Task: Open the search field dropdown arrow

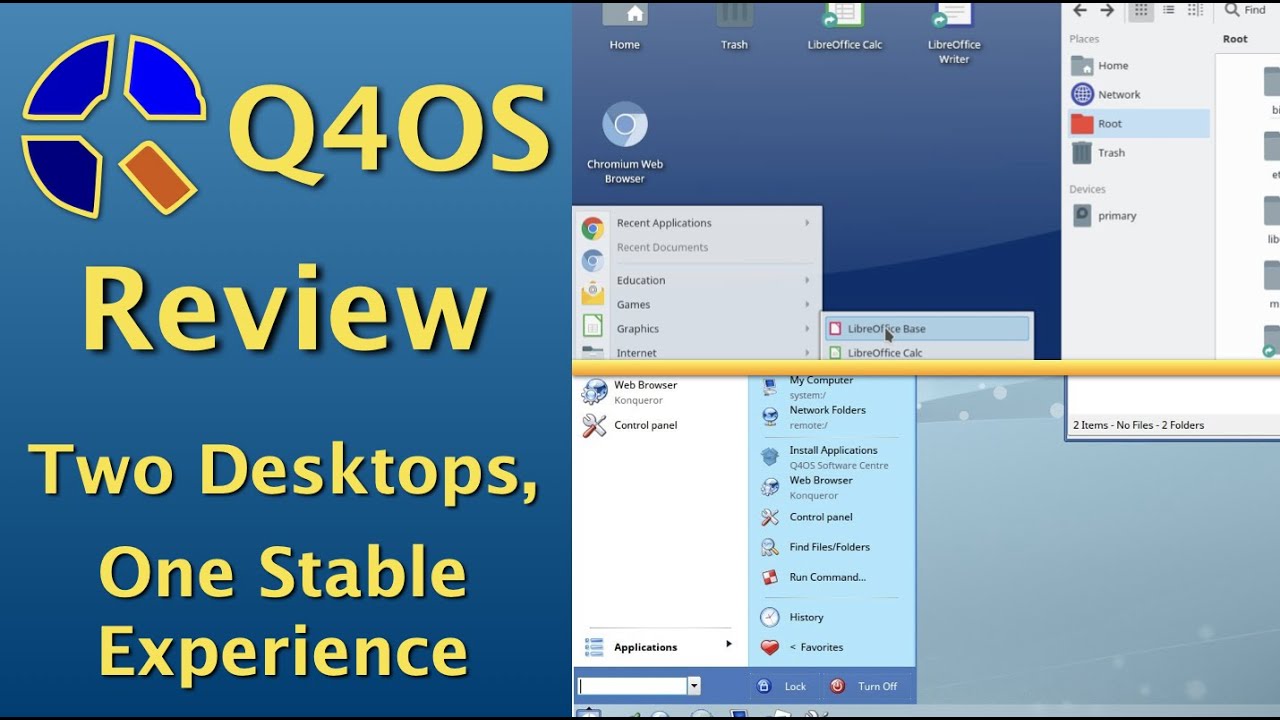Action: tap(694, 686)
